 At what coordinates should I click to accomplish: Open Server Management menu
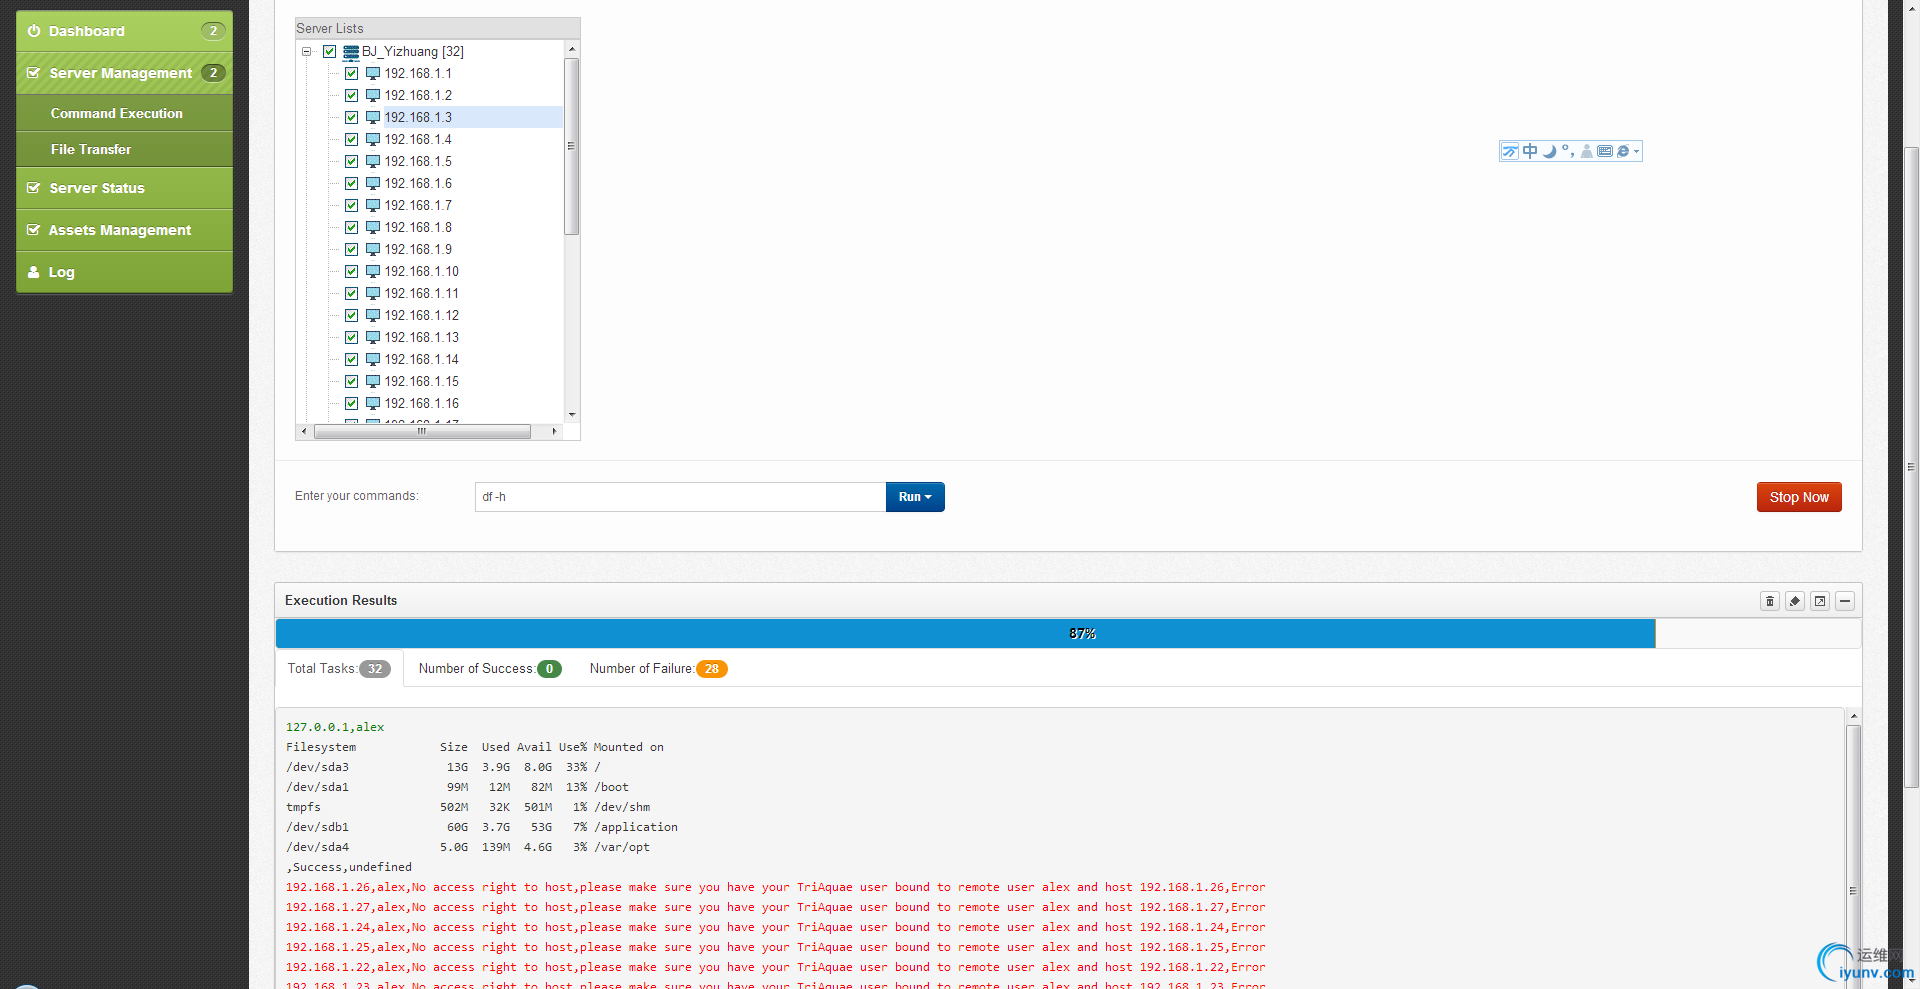click(x=124, y=73)
